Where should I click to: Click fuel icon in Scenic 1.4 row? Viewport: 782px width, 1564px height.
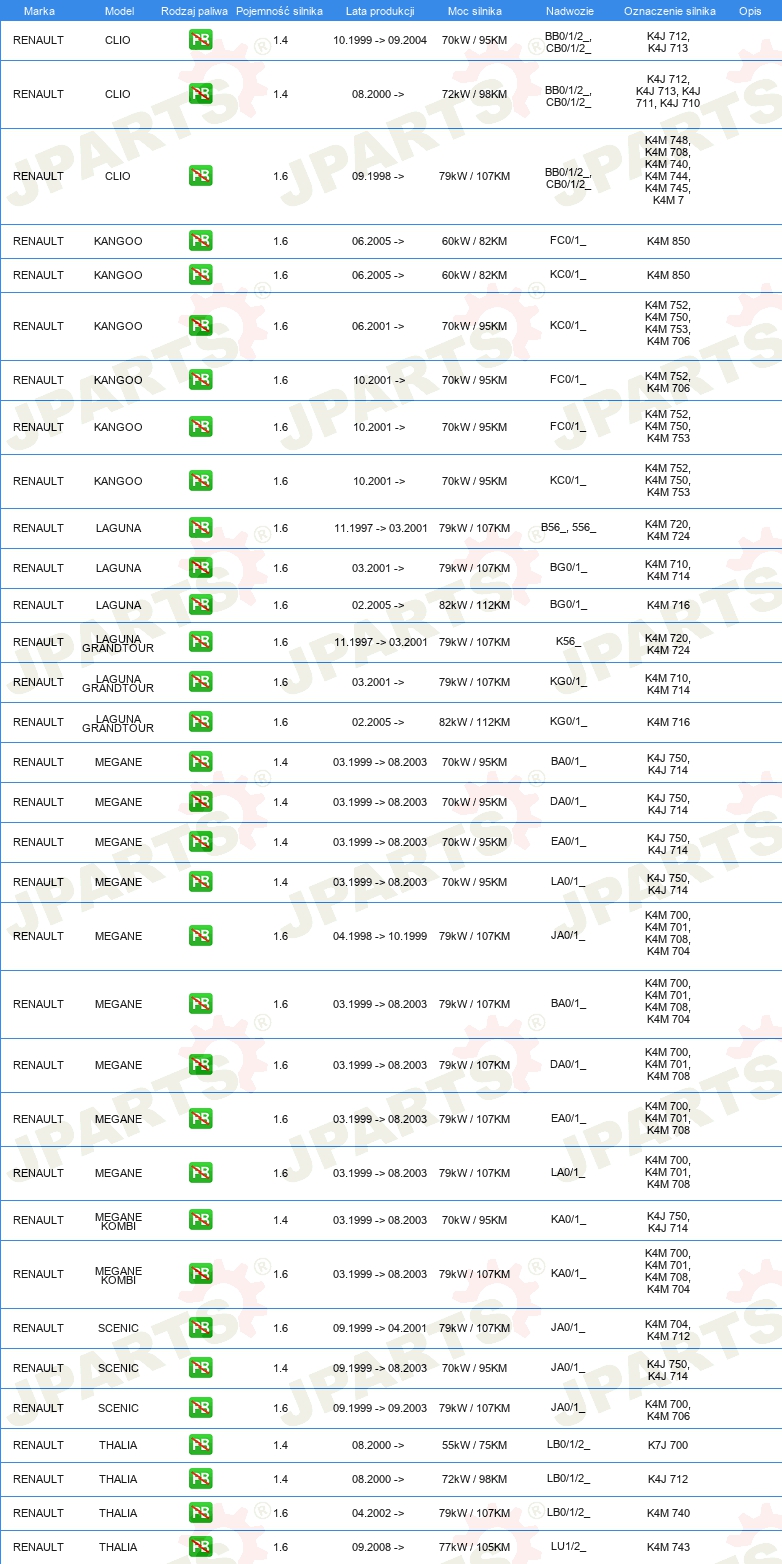point(200,1368)
